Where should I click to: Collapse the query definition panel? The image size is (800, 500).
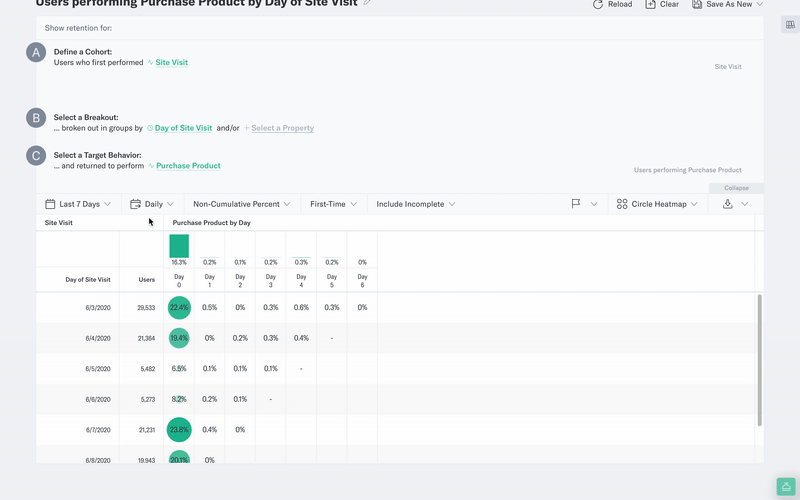tap(736, 188)
